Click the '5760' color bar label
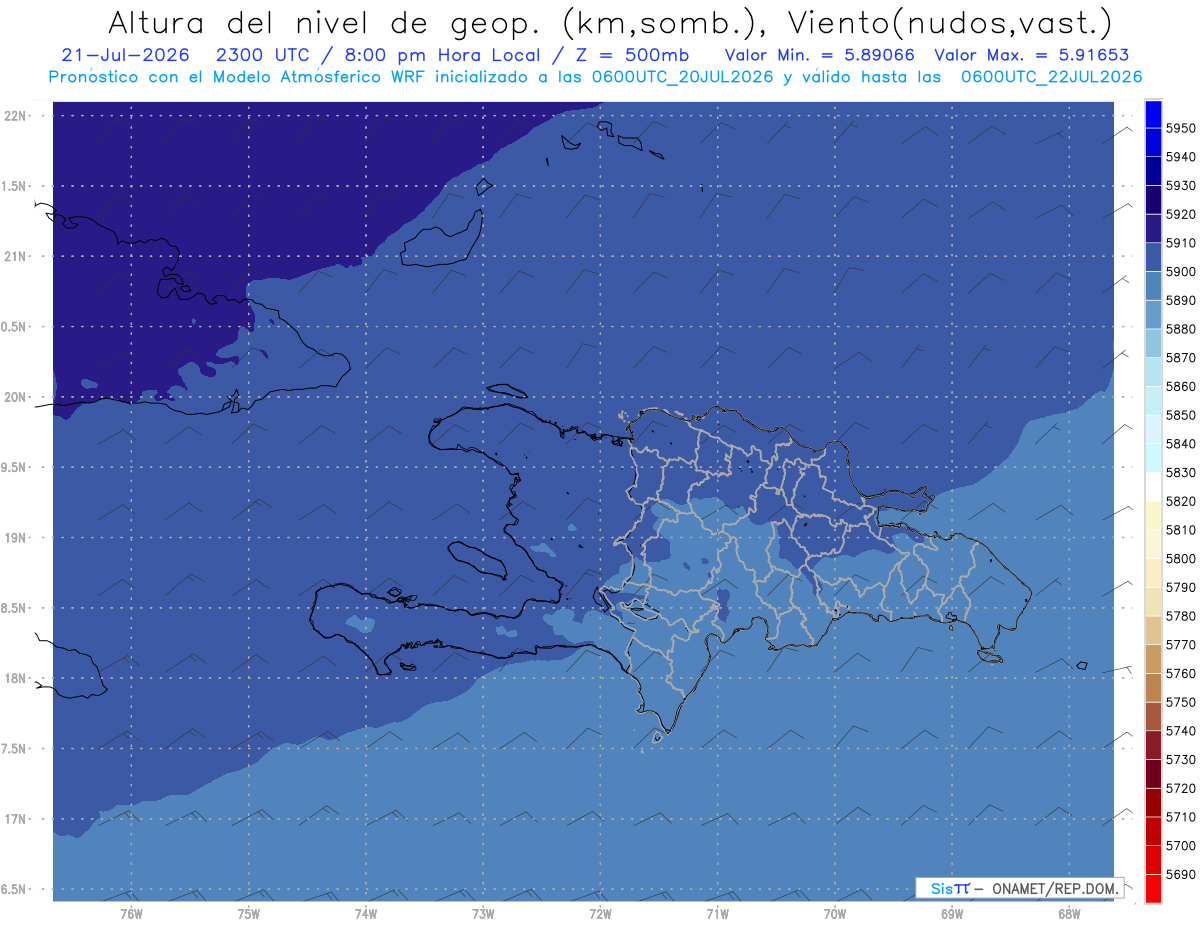This screenshot has height=927, width=1200. [x=1180, y=673]
